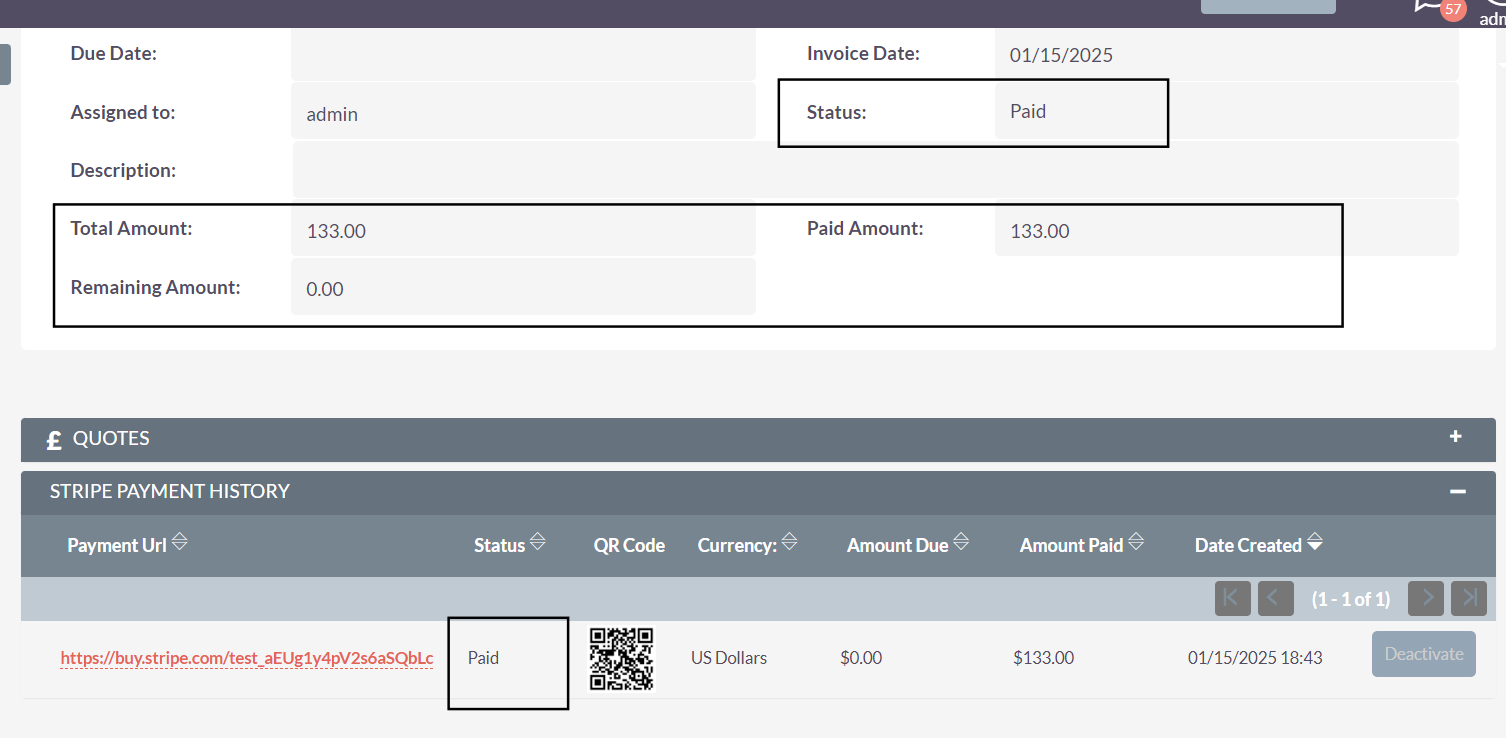Open the buy.stripe.com payment link
This screenshot has width=1506, height=738.
(x=247, y=658)
